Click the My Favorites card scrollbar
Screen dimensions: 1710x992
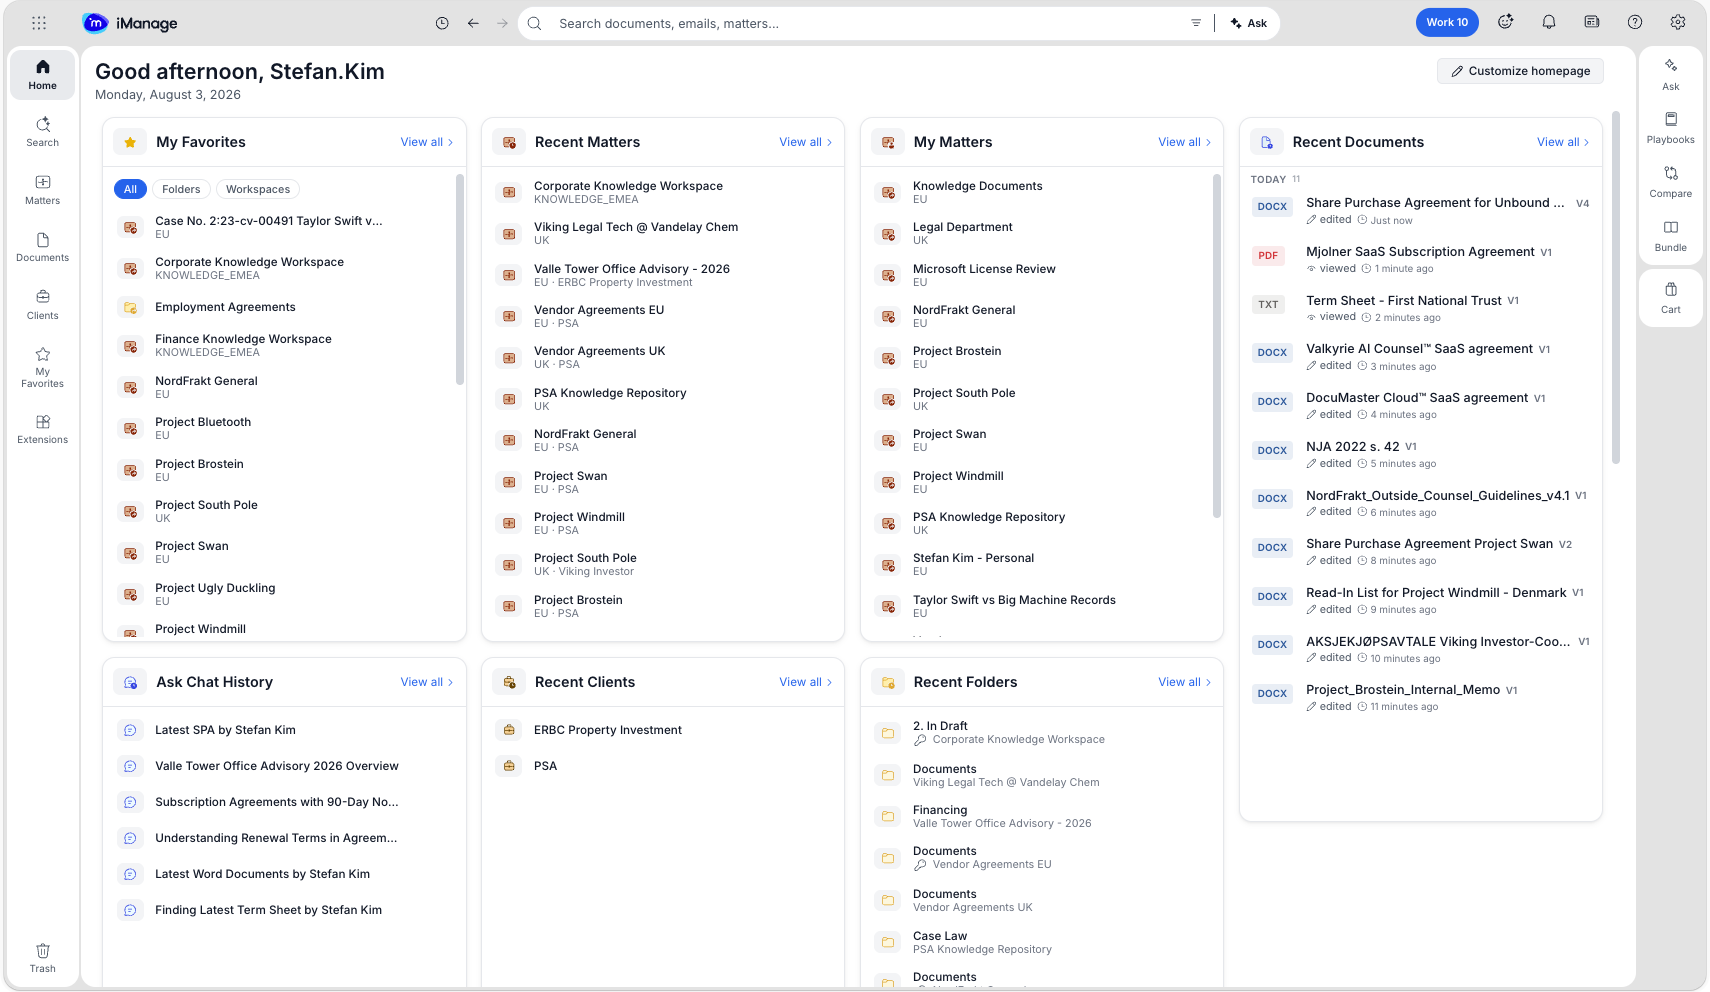tap(460, 280)
